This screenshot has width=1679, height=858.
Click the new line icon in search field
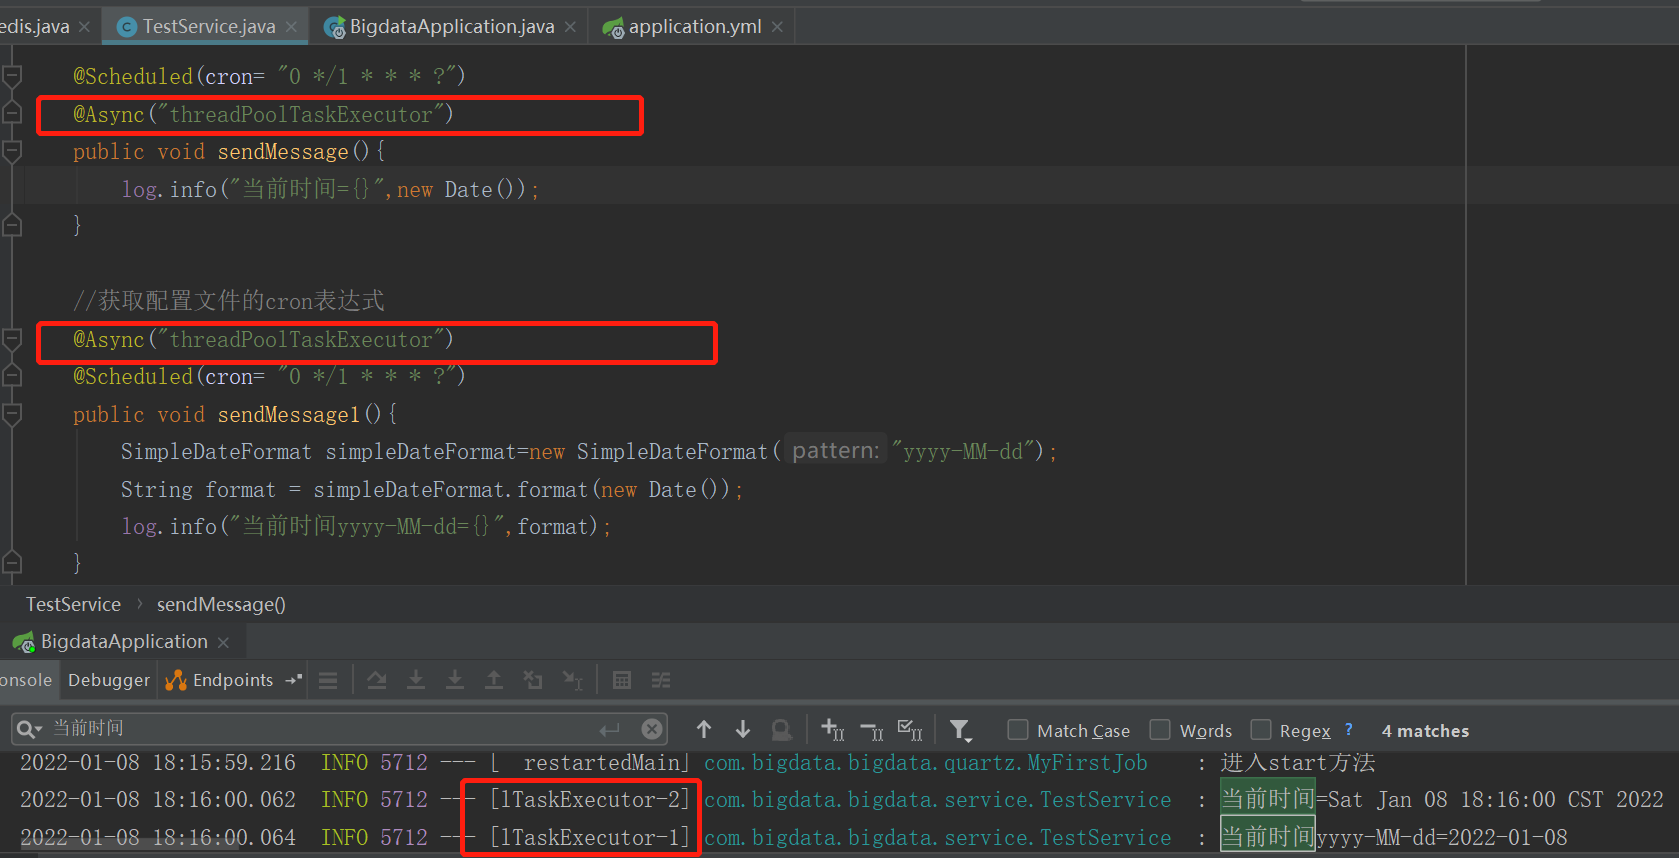610,729
